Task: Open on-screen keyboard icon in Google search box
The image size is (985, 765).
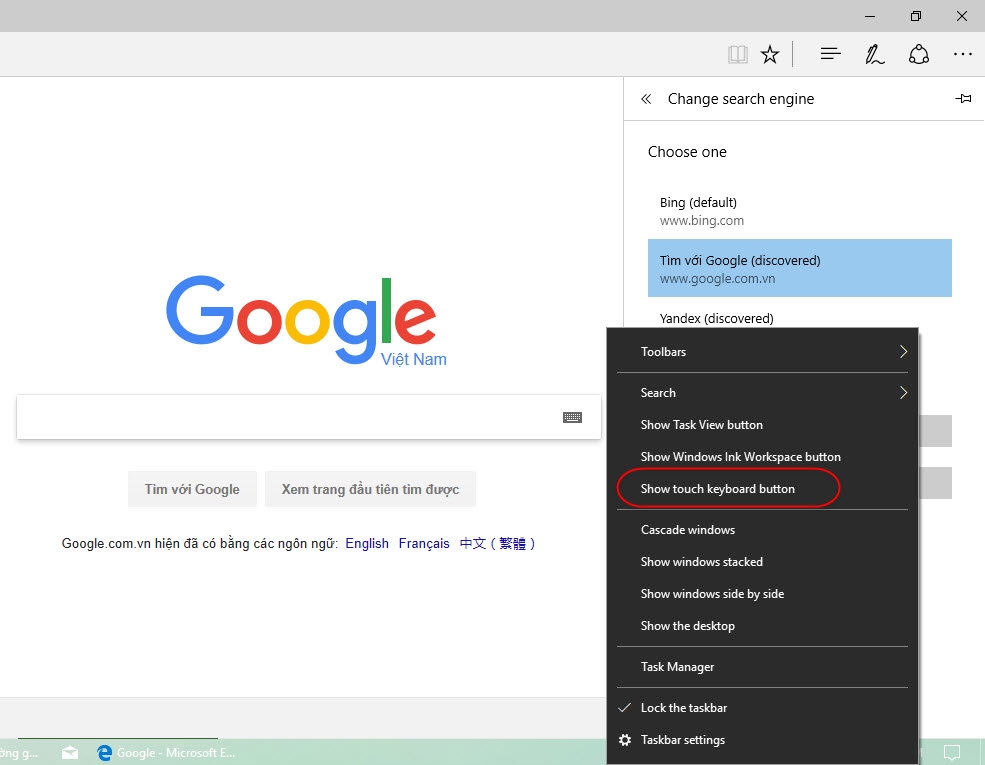Action: tap(572, 417)
